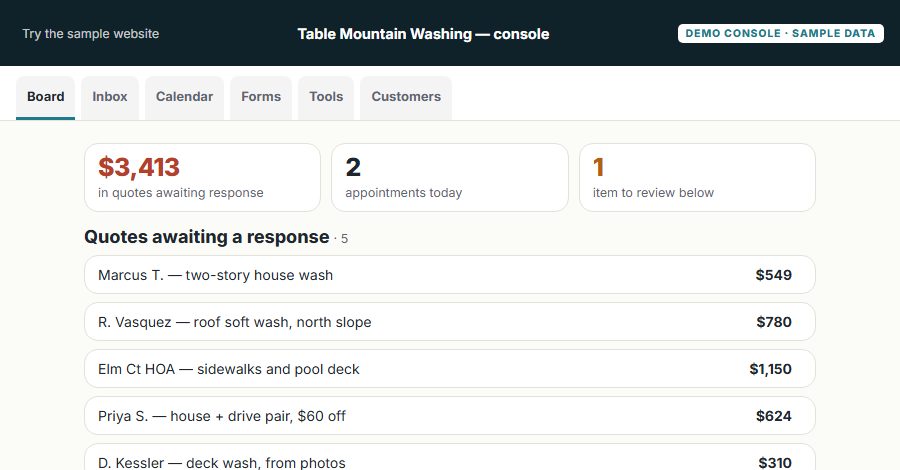Viewport: 900px width, 470px height.
Task: Open the 1 item to review card
Action: (697, 177)
